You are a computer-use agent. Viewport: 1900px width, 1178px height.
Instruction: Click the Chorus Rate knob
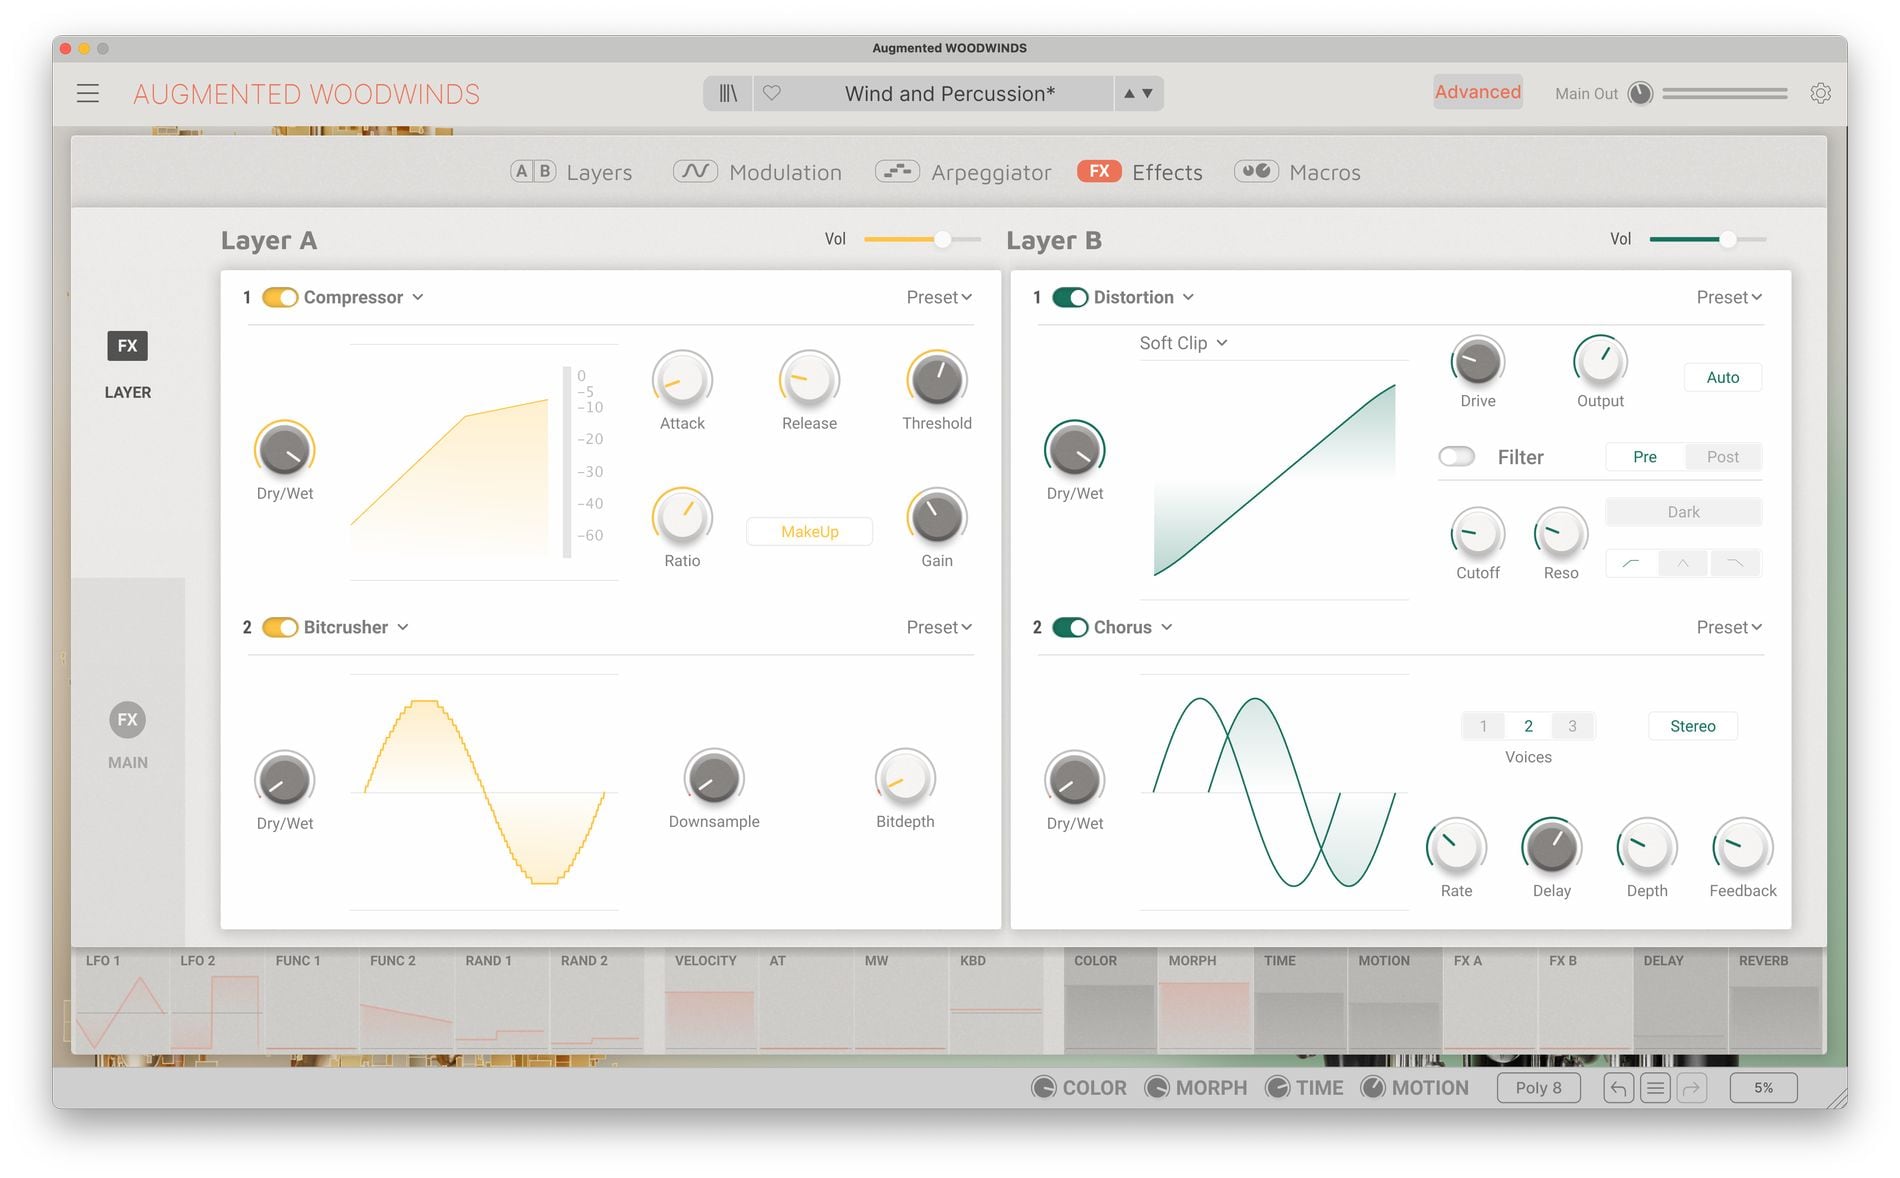pyautogui.click(x=1456, y=848)
